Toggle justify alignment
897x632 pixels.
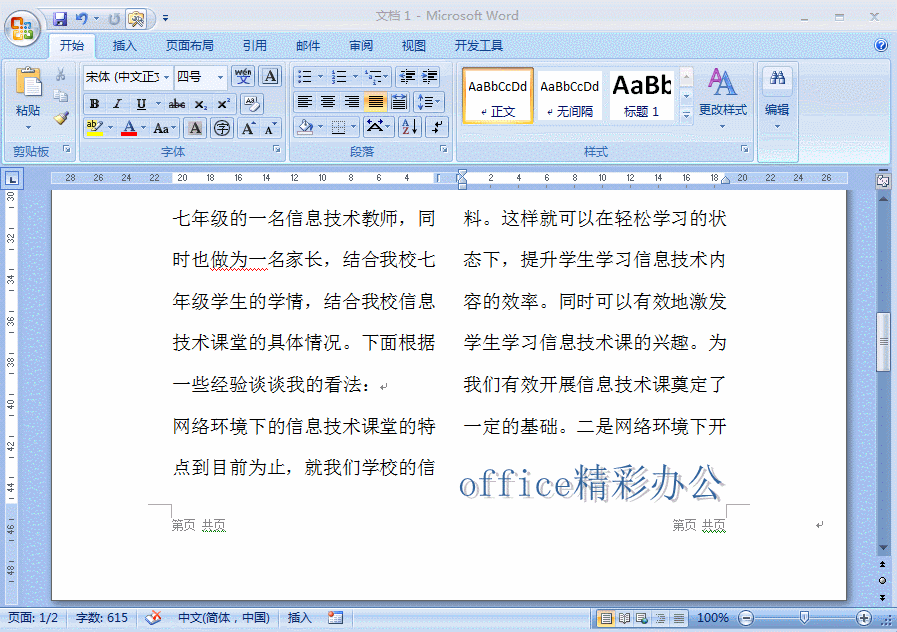tap(375, 102)
